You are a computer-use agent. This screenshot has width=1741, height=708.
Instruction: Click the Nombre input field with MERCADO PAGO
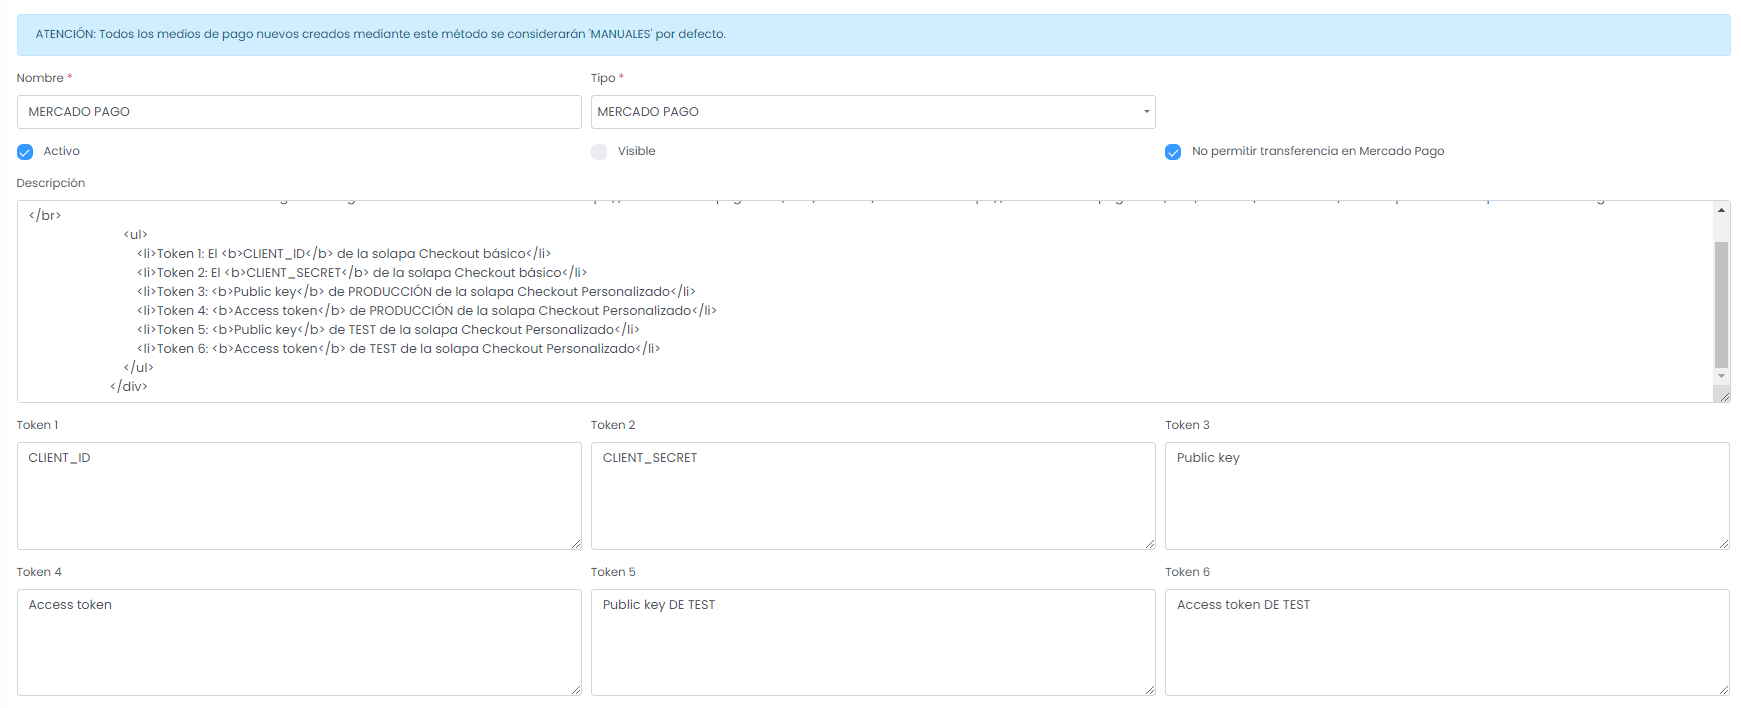pos(299,112)
